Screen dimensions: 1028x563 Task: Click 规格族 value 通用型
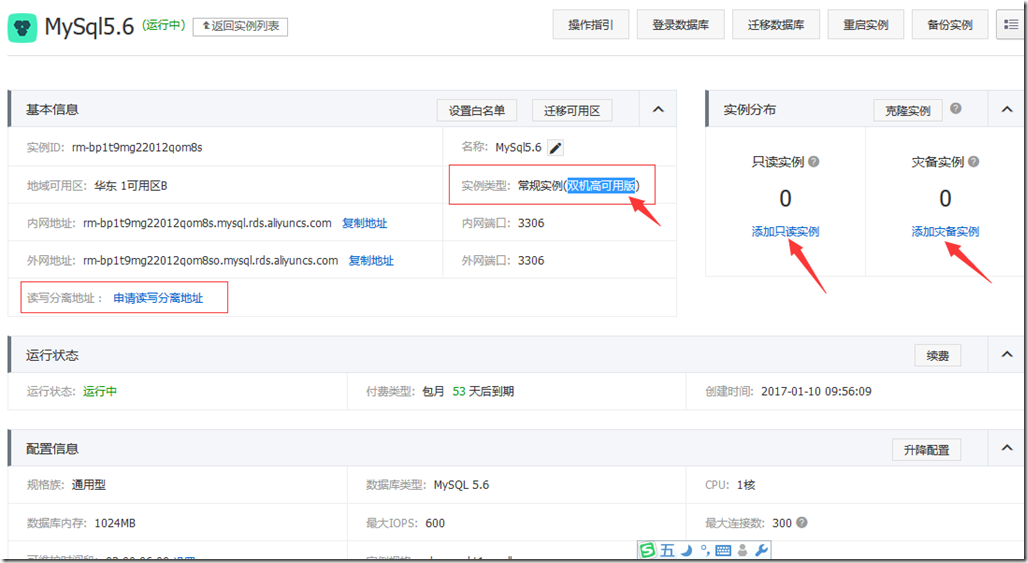pos(89,485)
